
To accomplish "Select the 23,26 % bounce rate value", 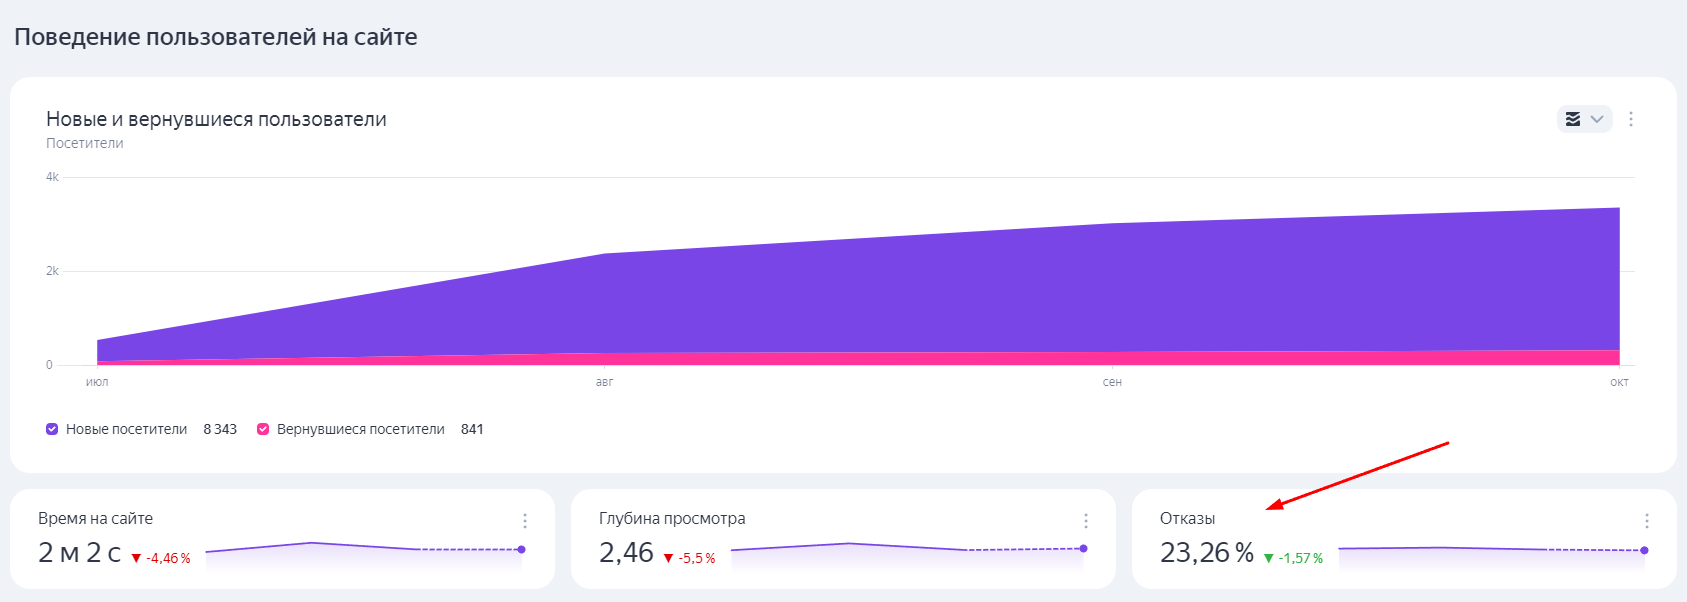I will [1209, 552].
